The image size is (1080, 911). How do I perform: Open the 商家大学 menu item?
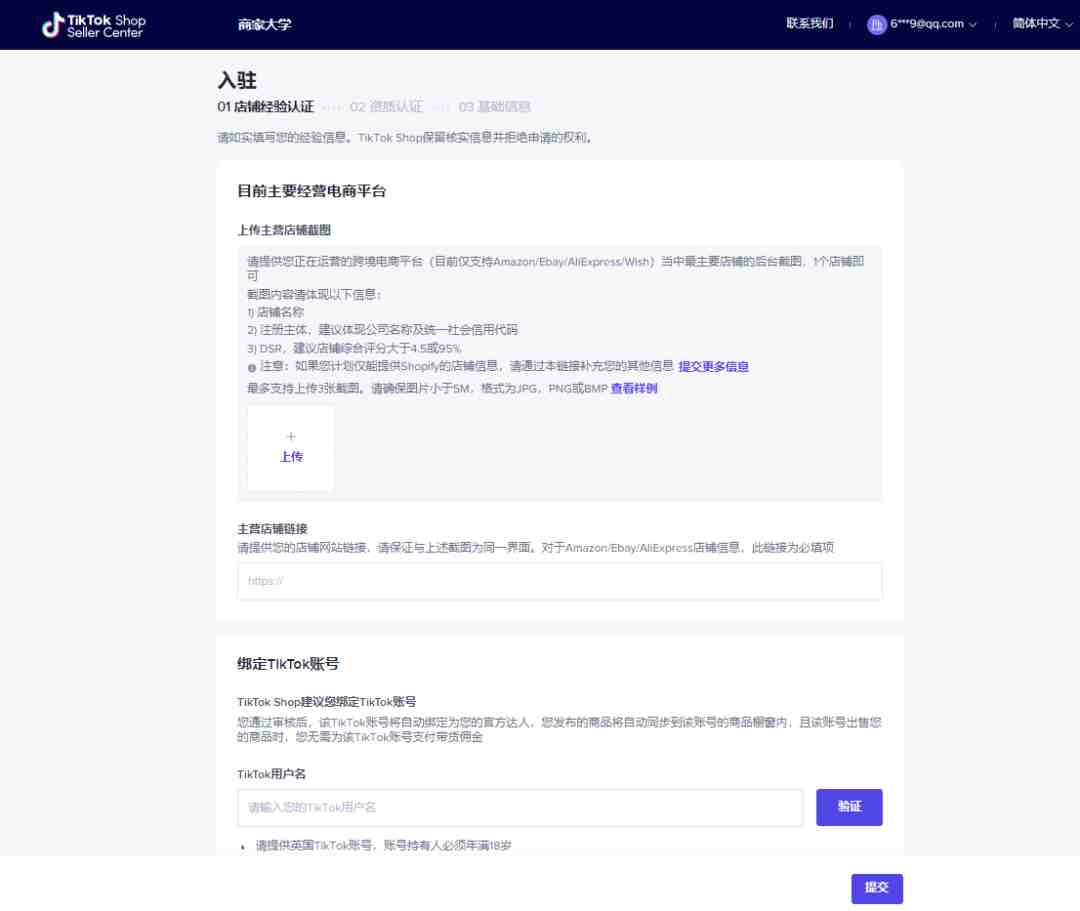264,25
